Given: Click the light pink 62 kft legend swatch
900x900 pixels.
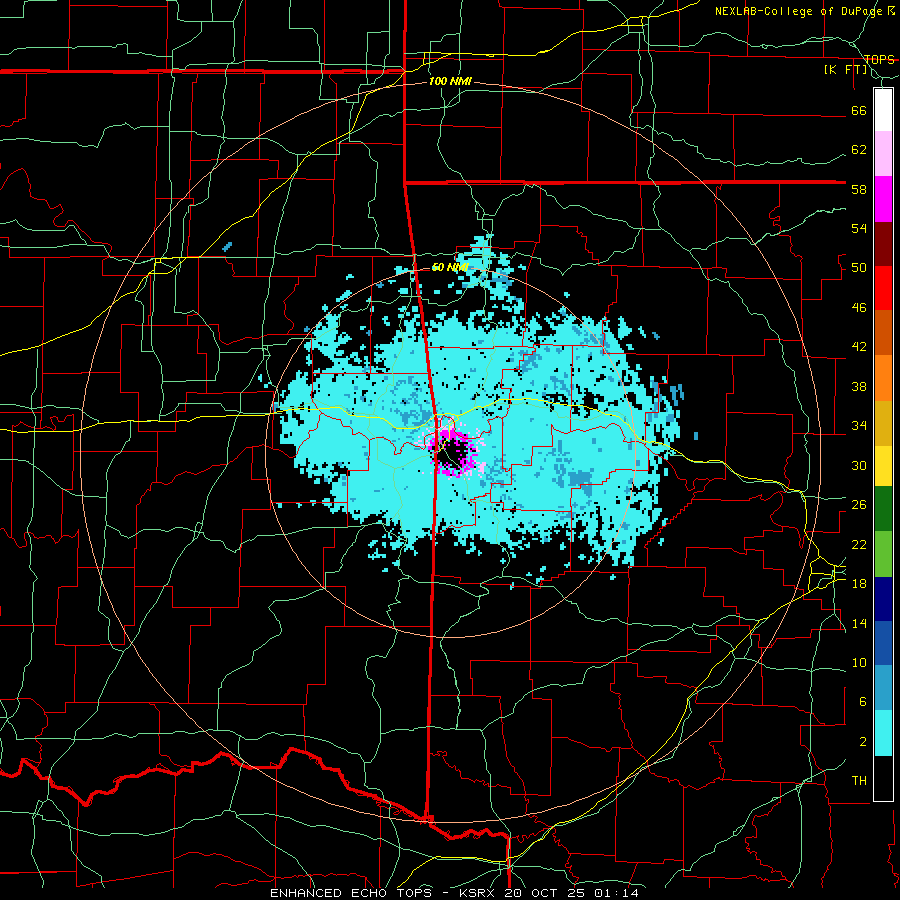Looking at the screenshot, I should coord(883,154).
